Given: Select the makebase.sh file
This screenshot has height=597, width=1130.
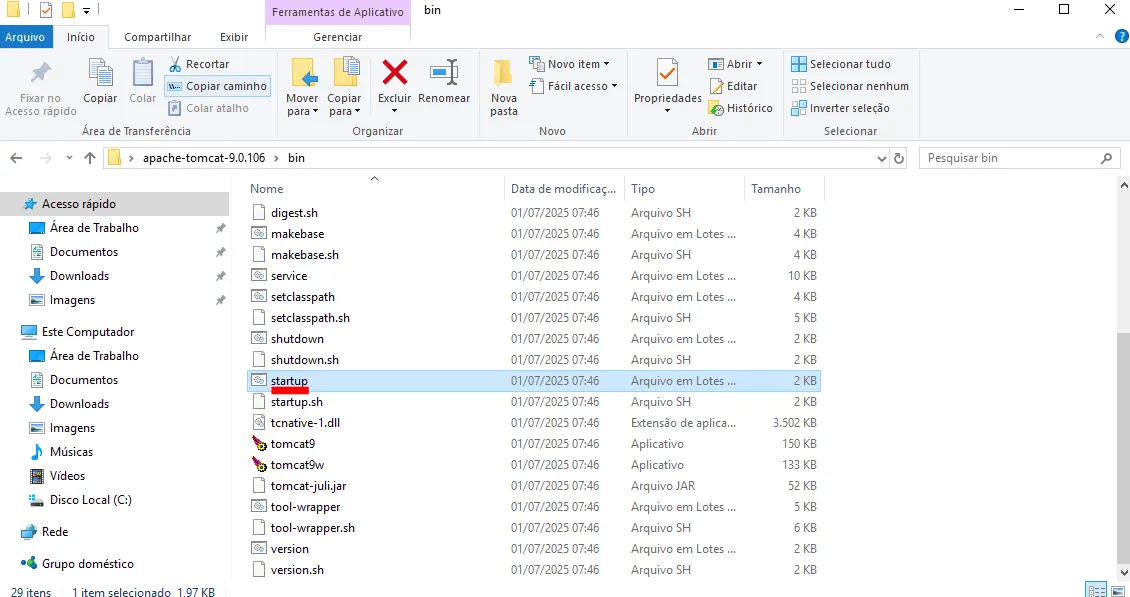Looking at the screenshot, I should (x=305, y=255).
